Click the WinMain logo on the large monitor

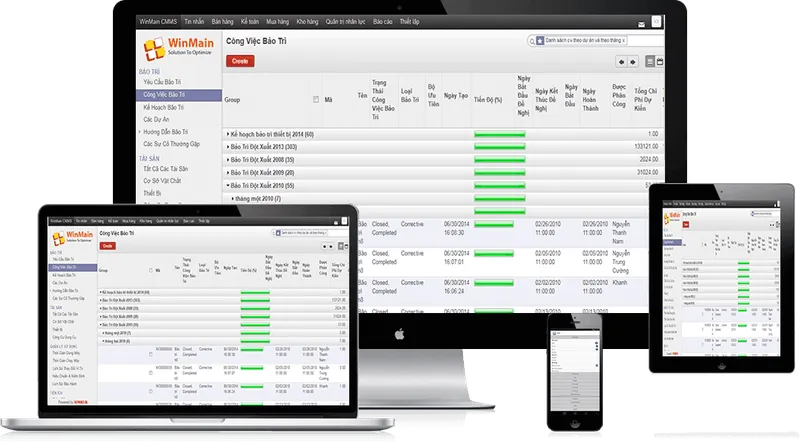(x=178, y=48)
